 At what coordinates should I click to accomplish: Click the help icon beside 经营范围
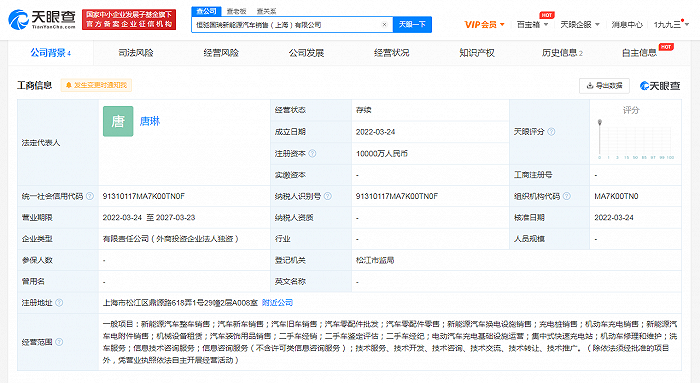[59, 342]
